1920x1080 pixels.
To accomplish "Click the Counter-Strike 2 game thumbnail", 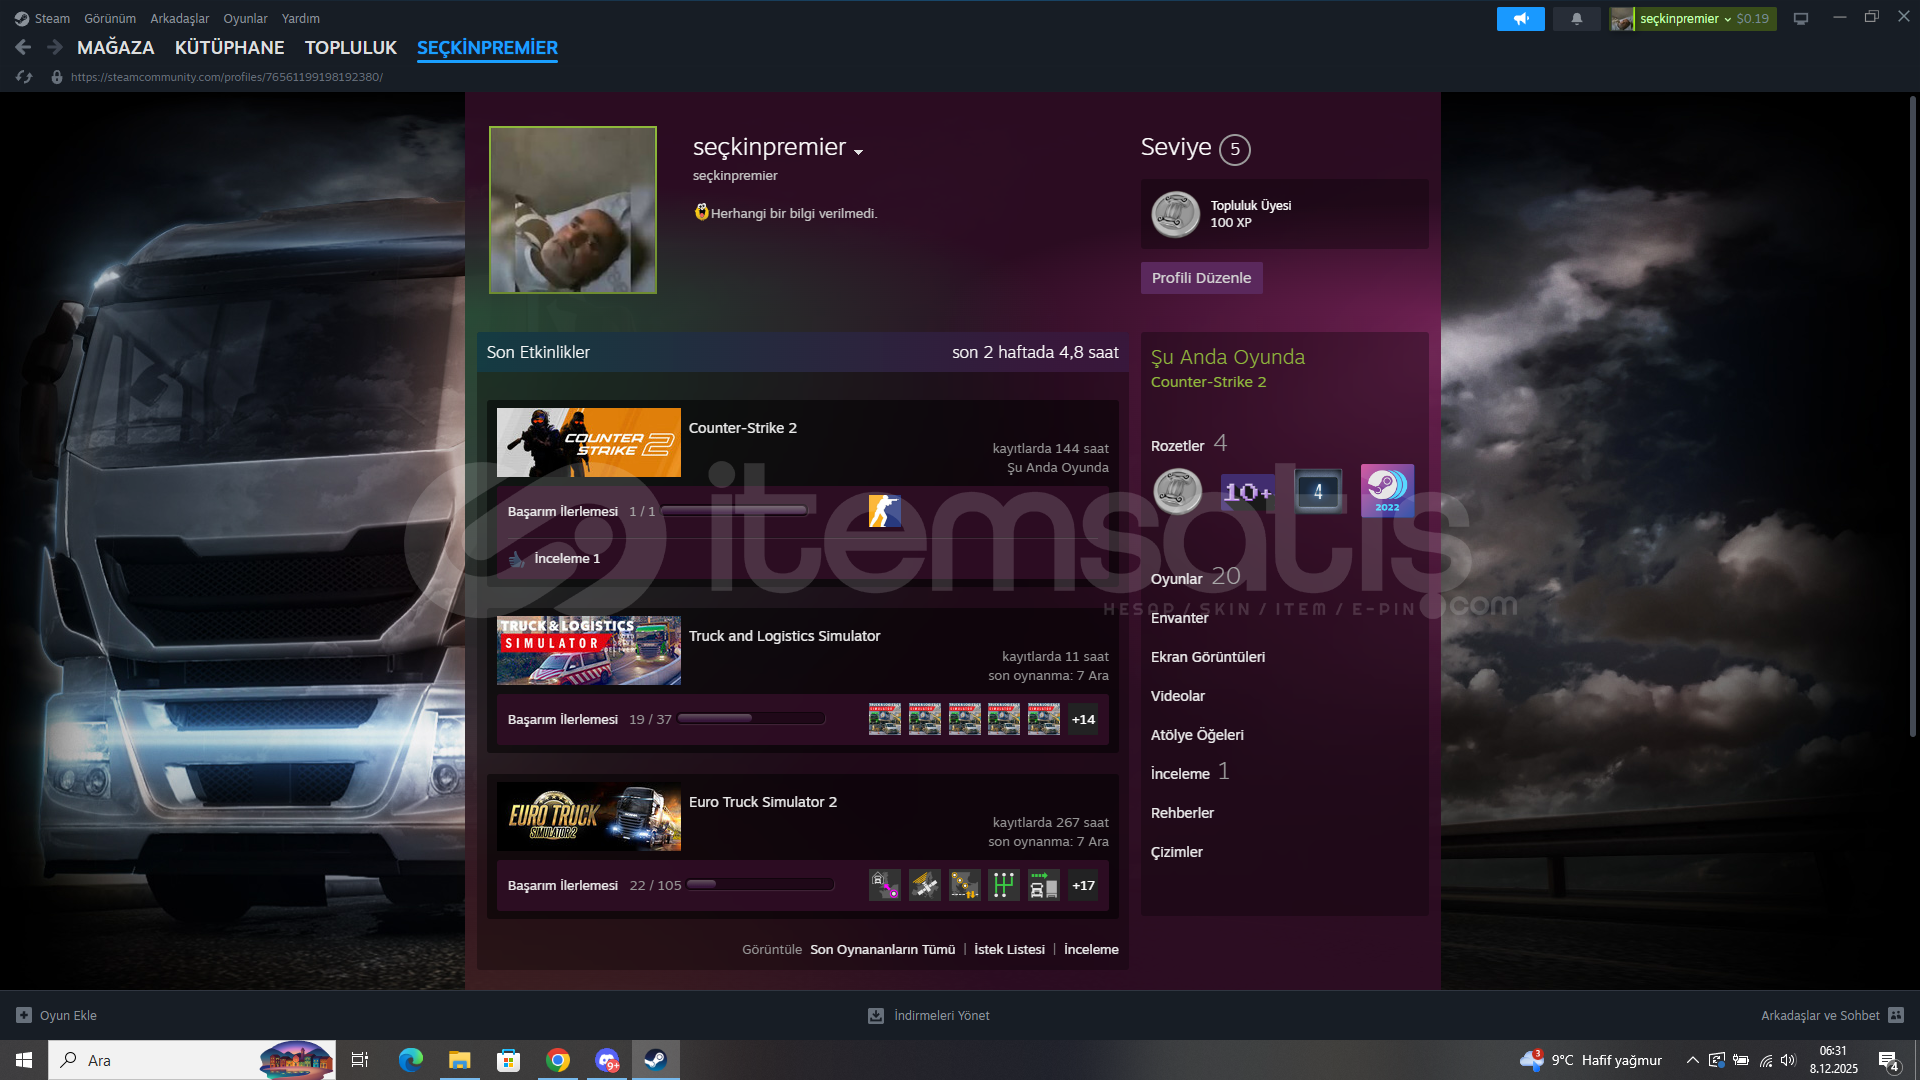I will 588,442.
